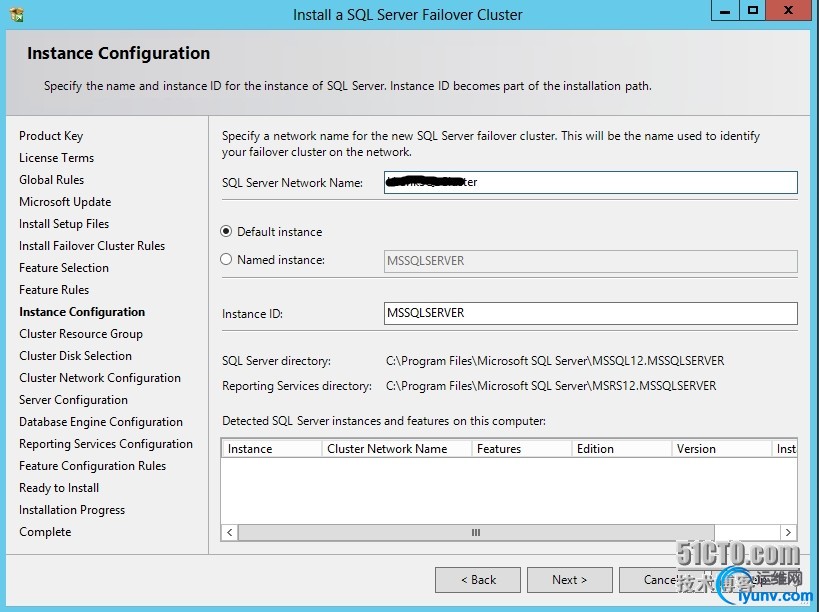
Task: Select the Default instance radio button
Action: click(226, 231)
